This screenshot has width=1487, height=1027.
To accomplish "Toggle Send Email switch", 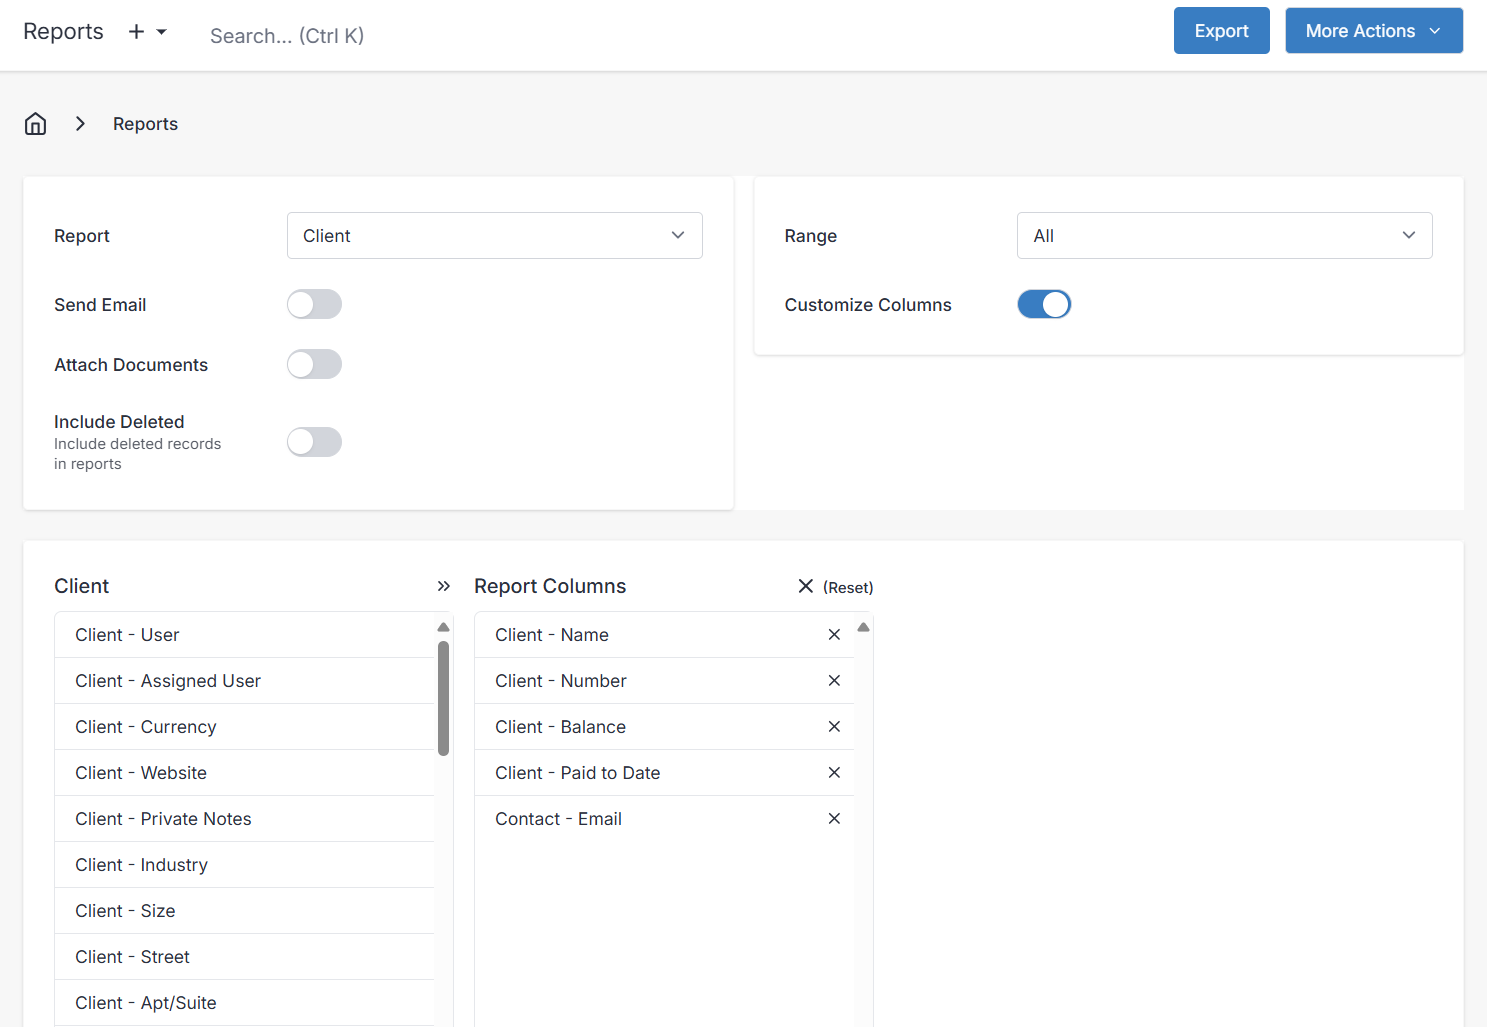I will 314,304.
